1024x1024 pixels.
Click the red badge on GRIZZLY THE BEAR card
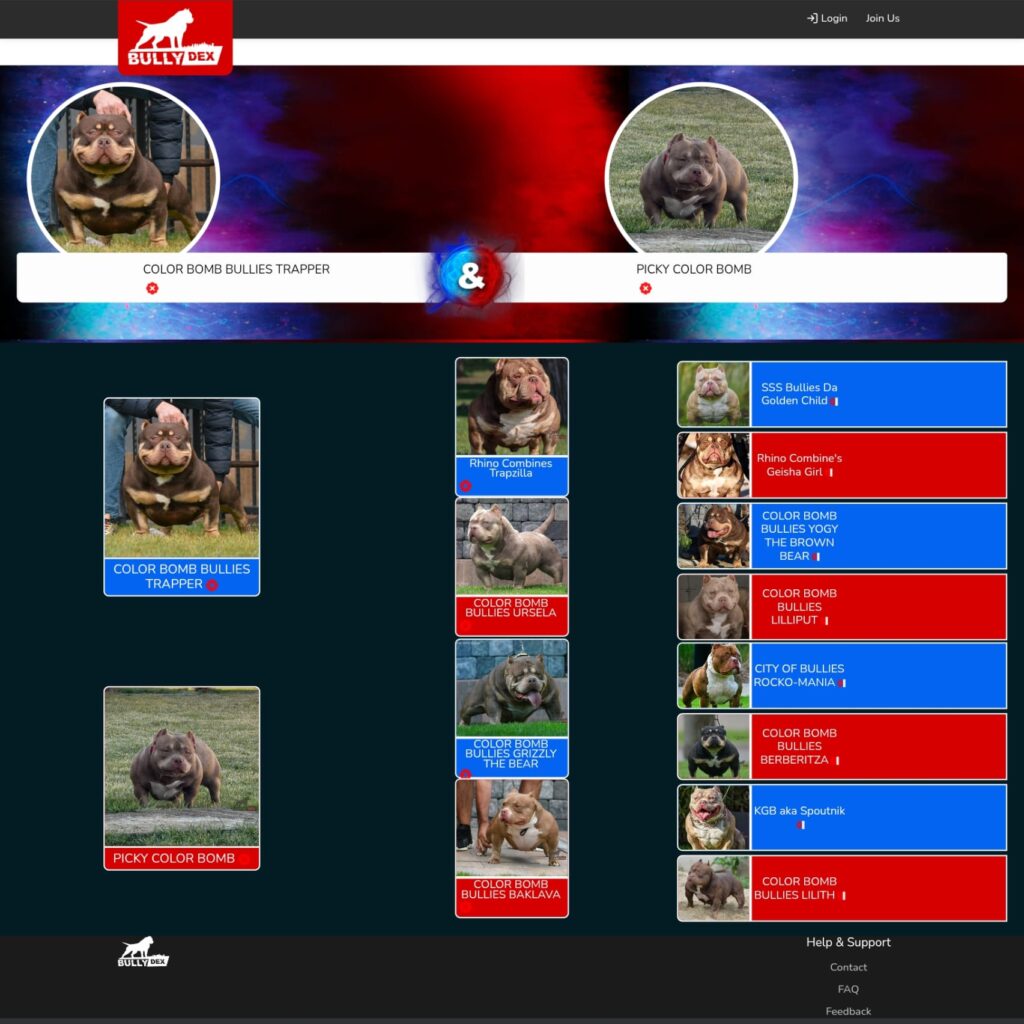465,774
